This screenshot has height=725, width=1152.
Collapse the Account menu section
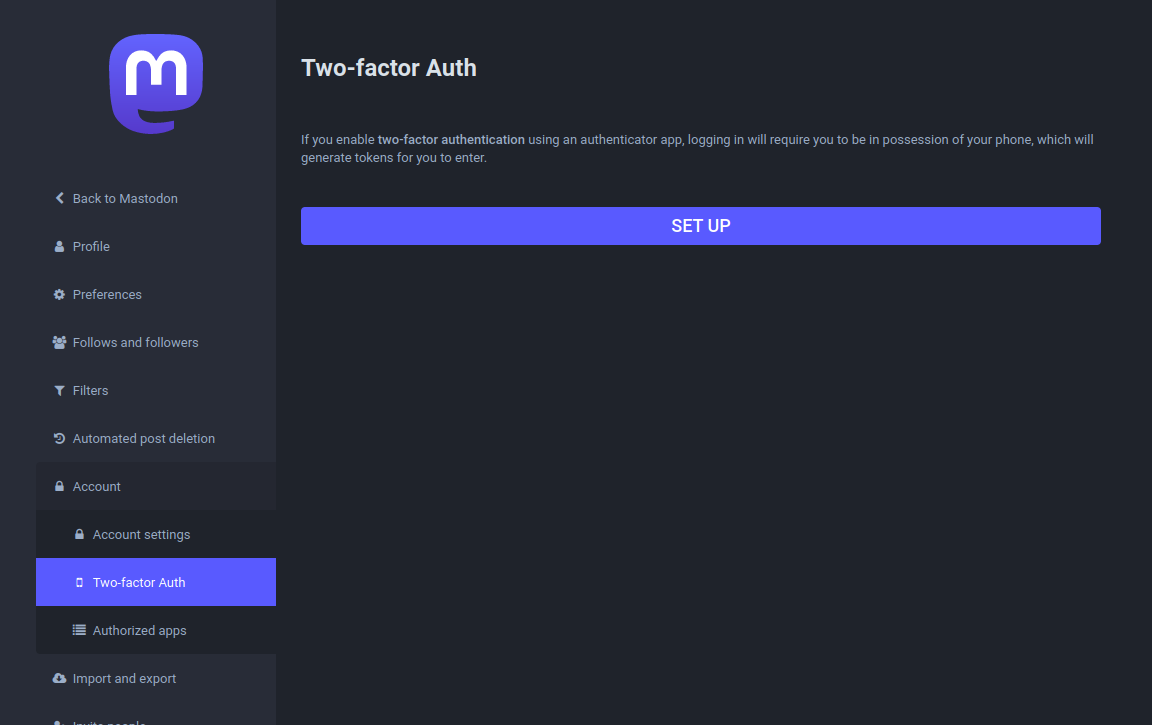[x=97, y=487]
